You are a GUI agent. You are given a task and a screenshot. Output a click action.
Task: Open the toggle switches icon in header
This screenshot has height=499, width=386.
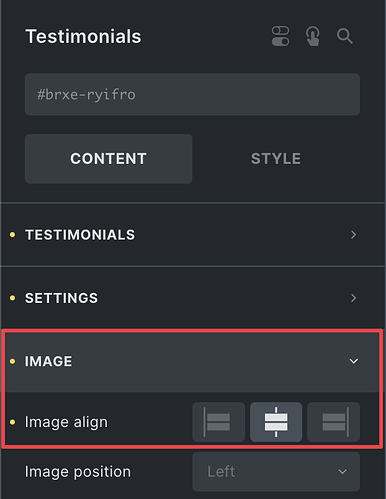coord(280,36)
